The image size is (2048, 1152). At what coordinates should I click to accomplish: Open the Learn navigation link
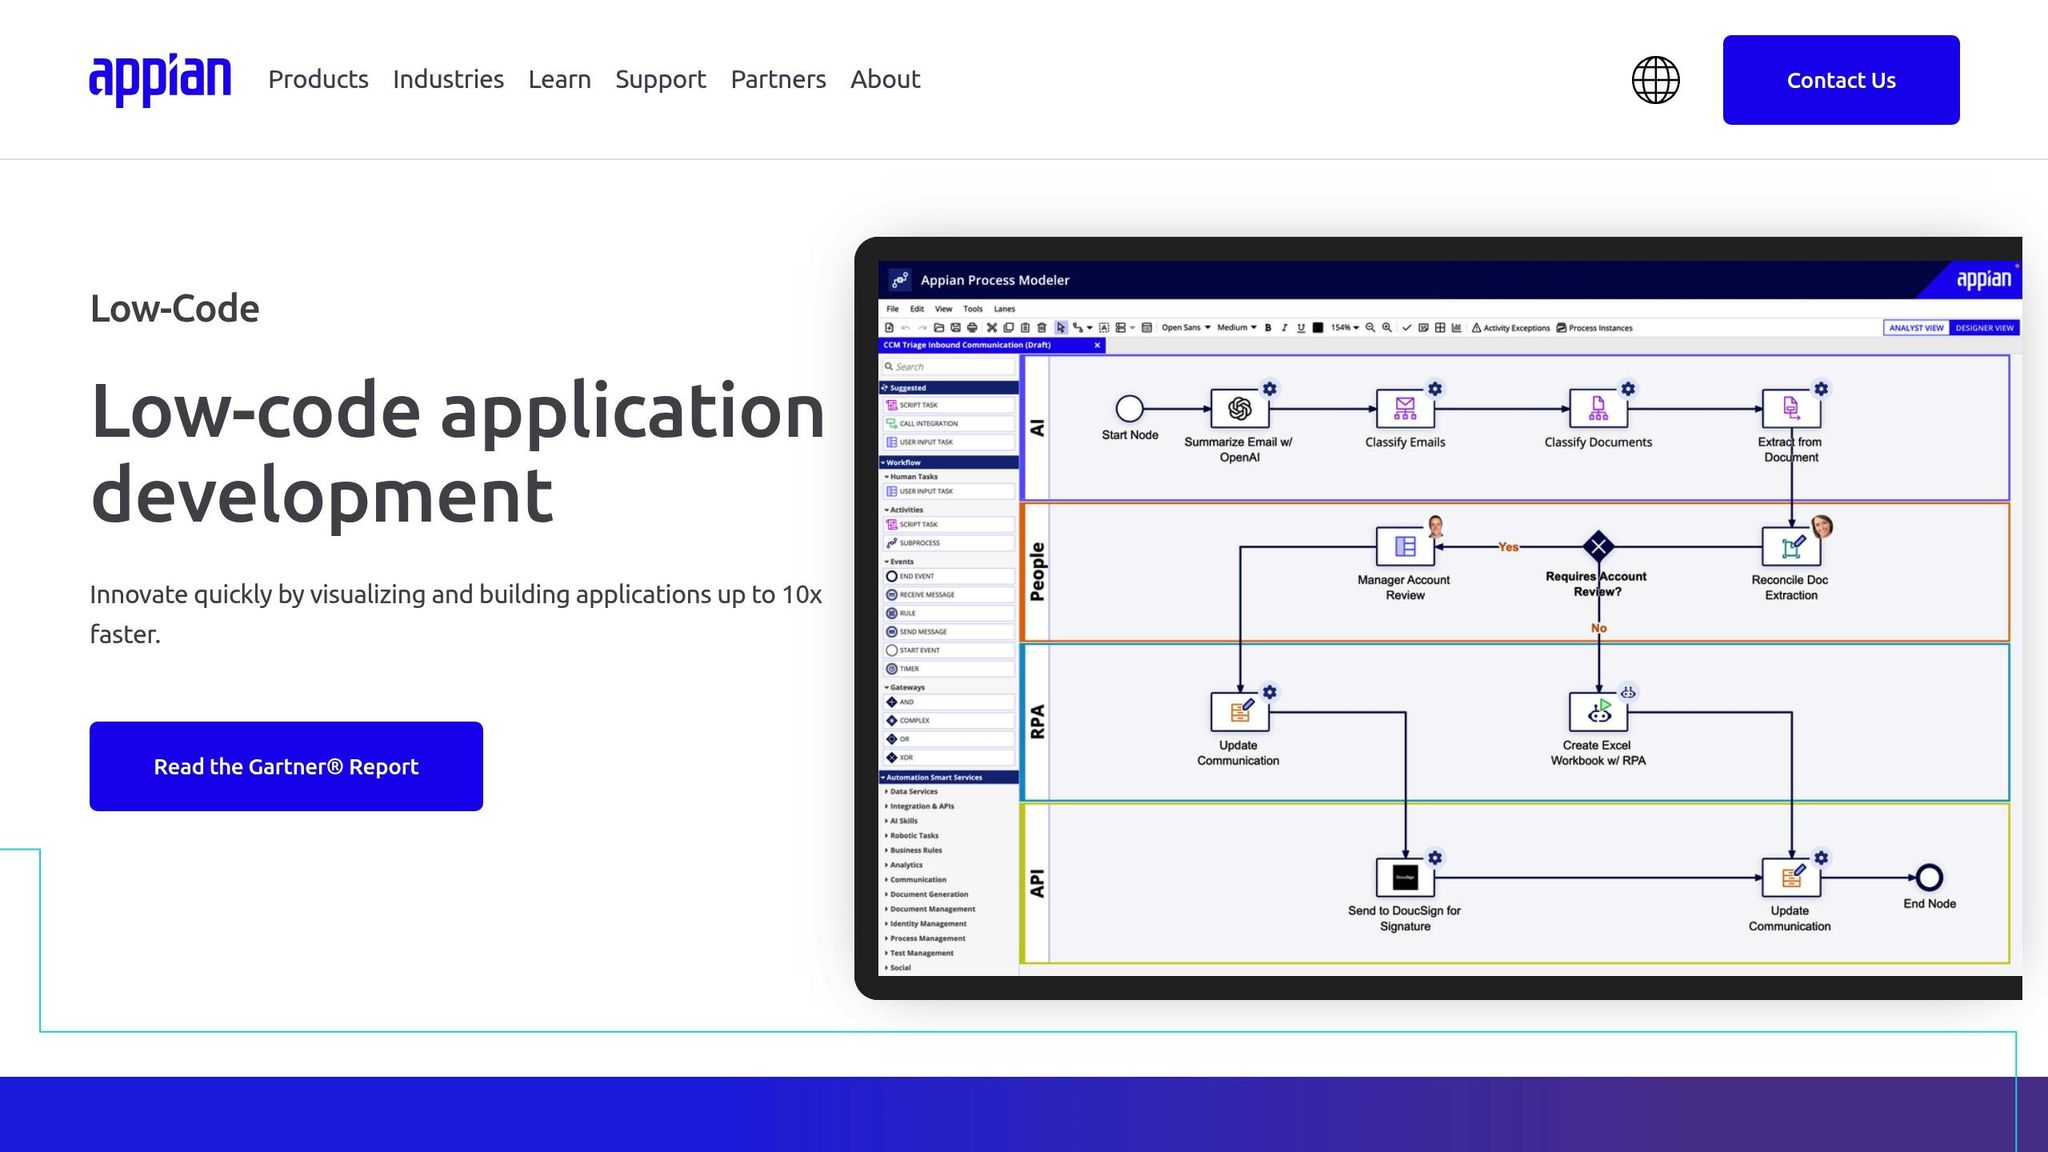(559, 79)
